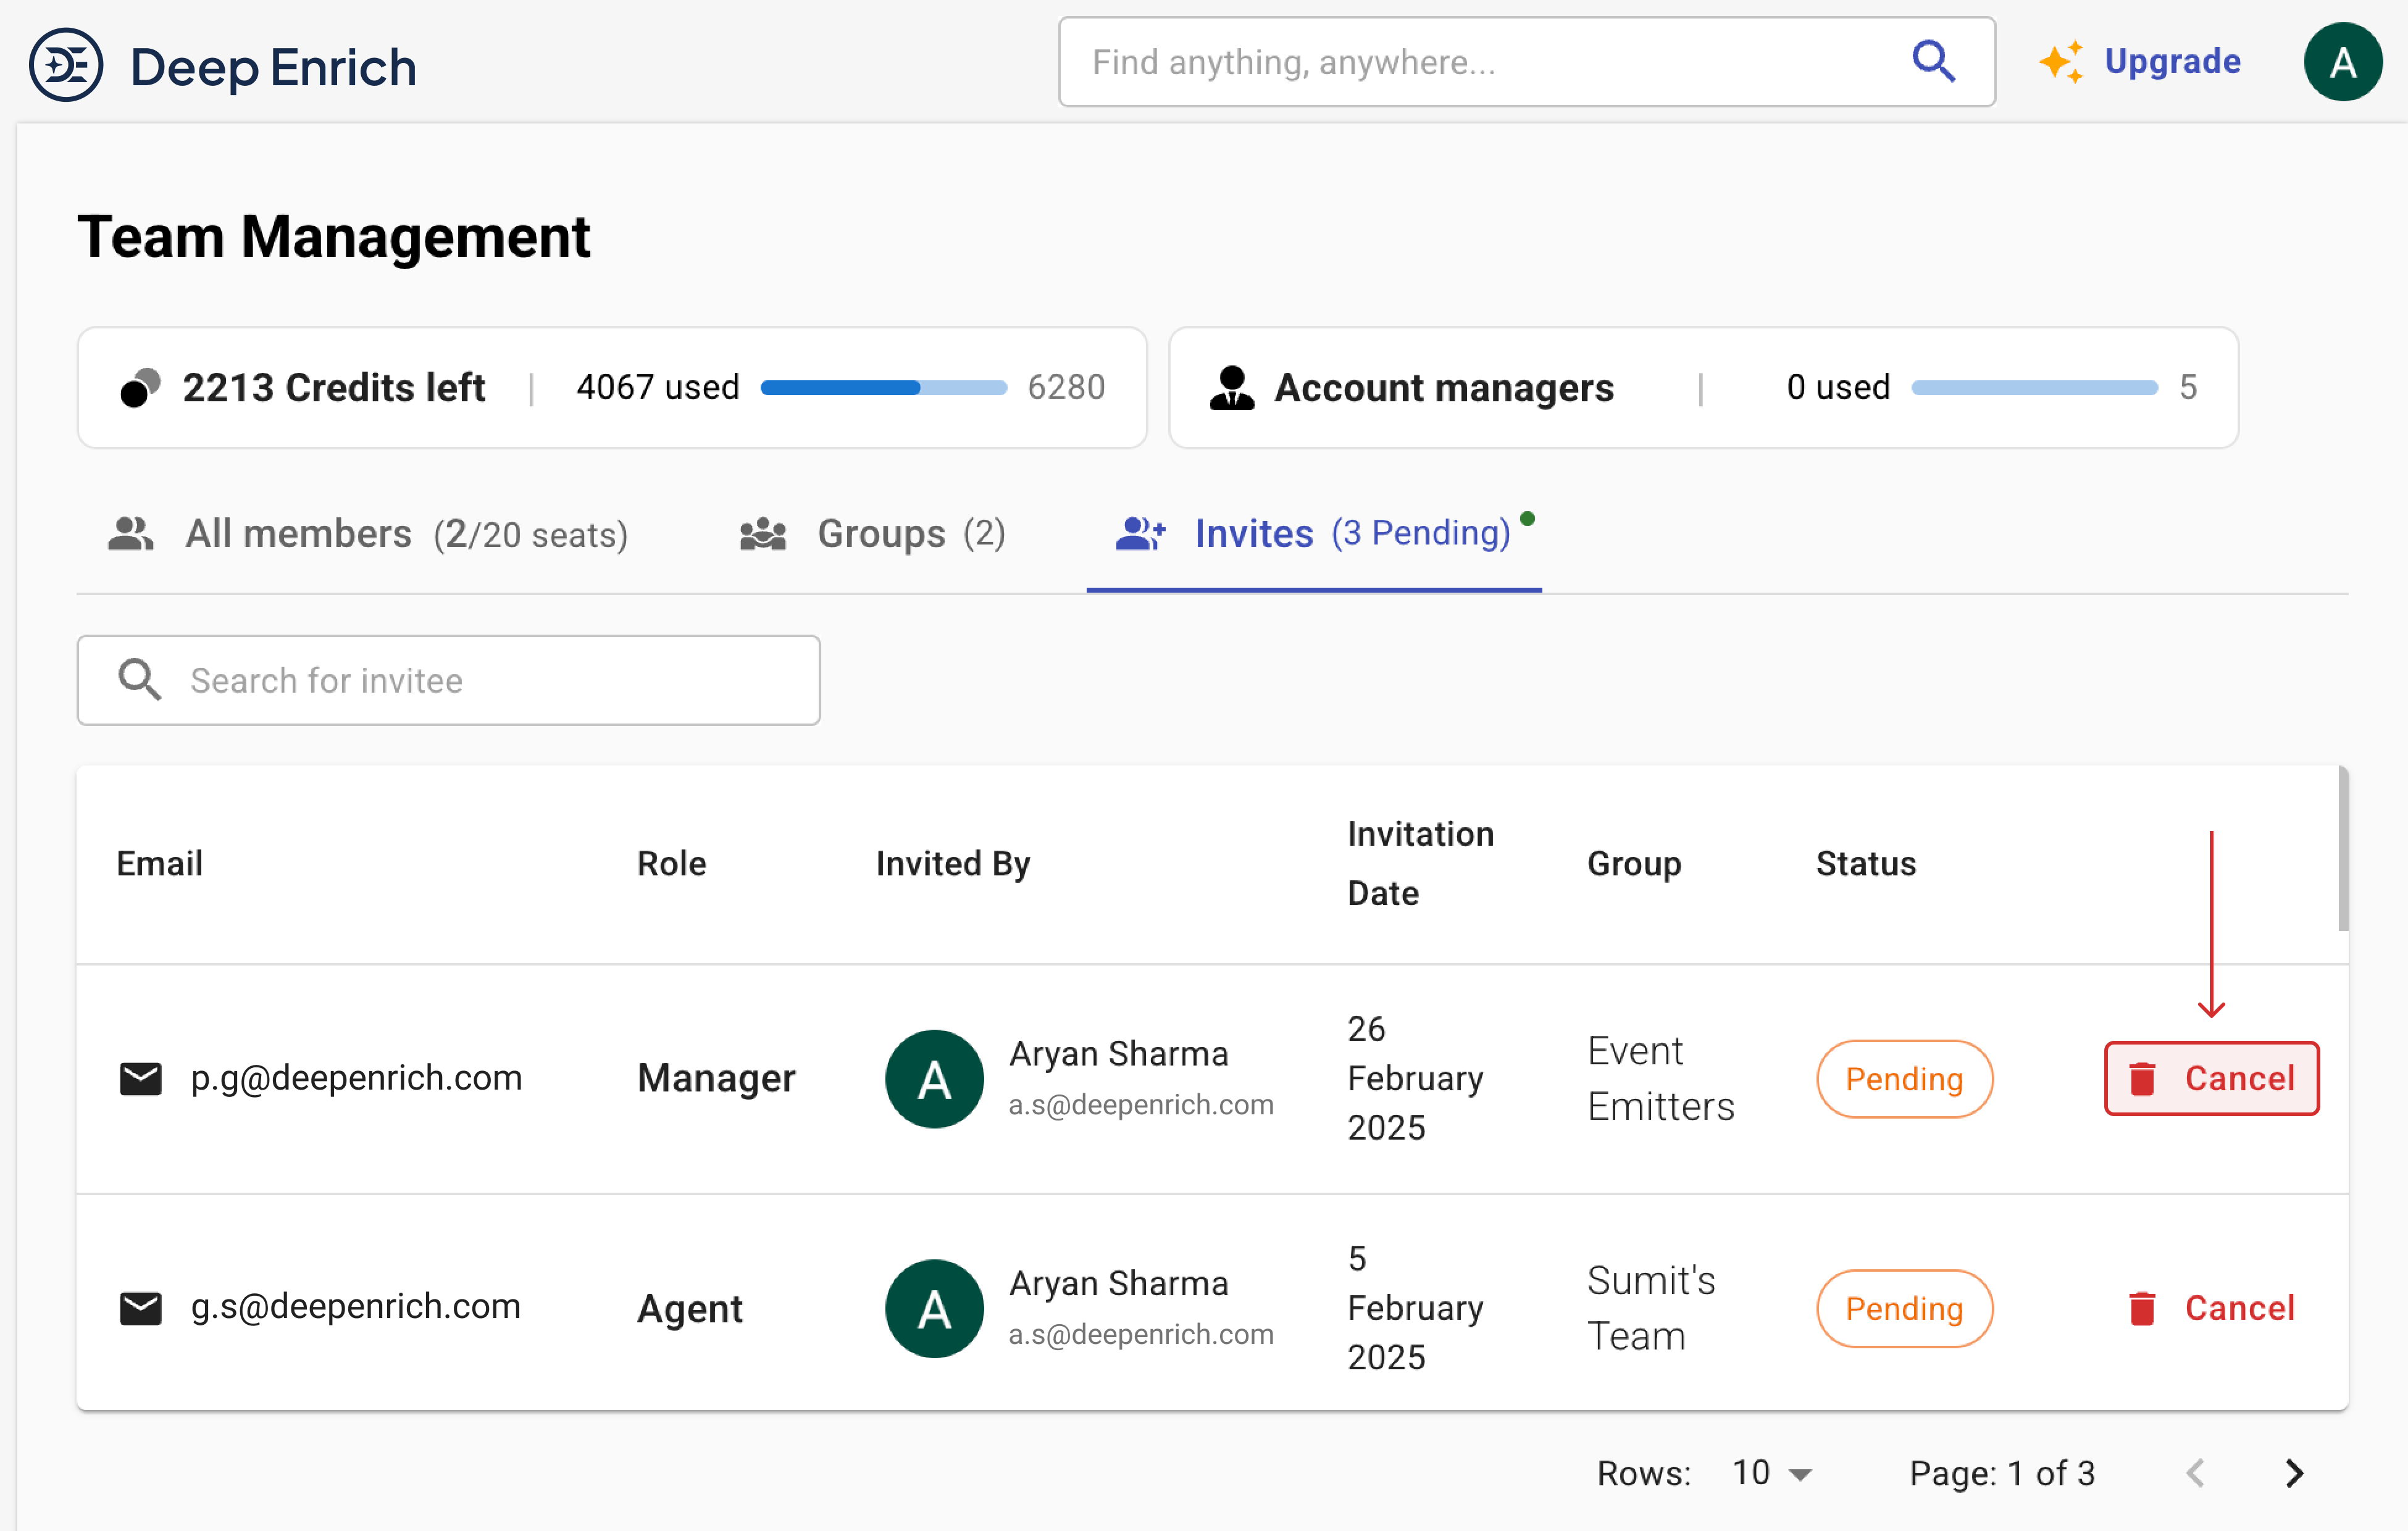Click the previous page arrow
Image resolution: width=2408 pixels, height=1531 pixels.
[2196, 1473]
